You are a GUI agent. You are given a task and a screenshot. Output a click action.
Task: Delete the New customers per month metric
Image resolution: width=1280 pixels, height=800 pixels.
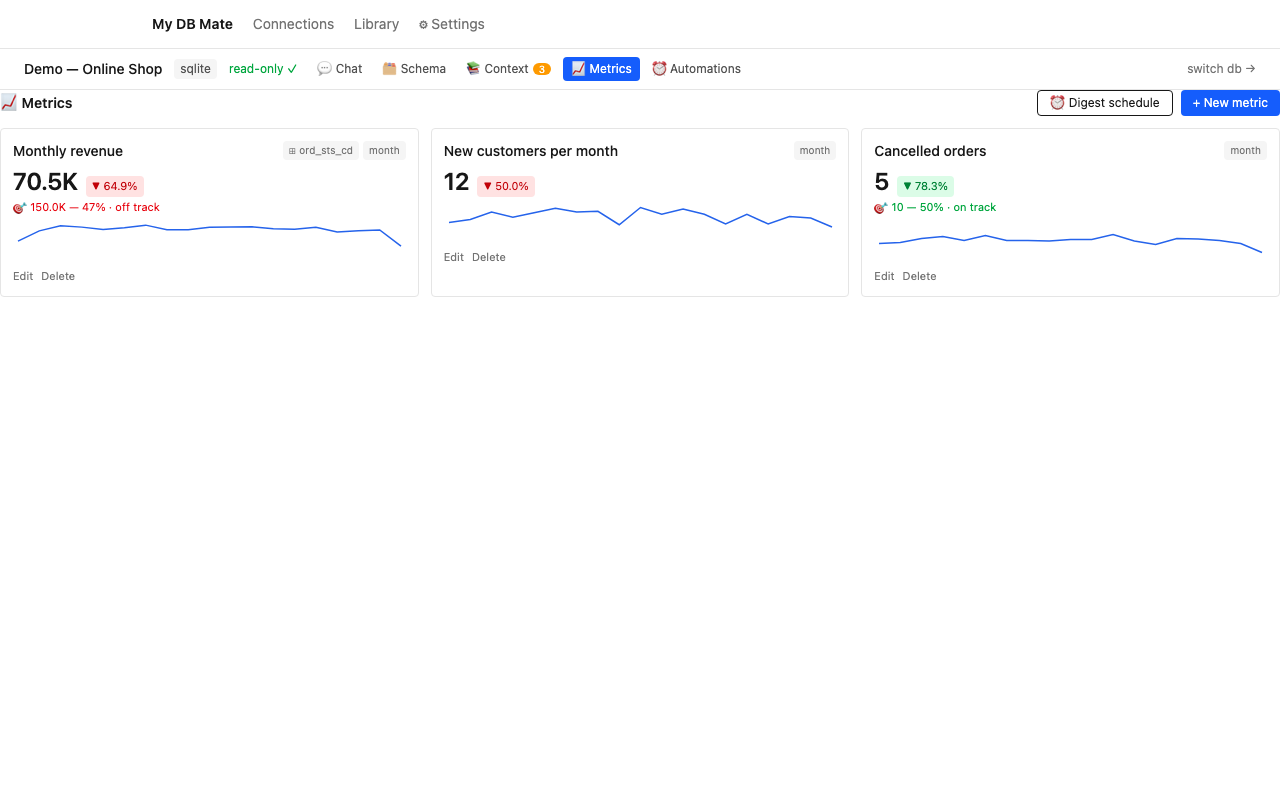(489, 257)
